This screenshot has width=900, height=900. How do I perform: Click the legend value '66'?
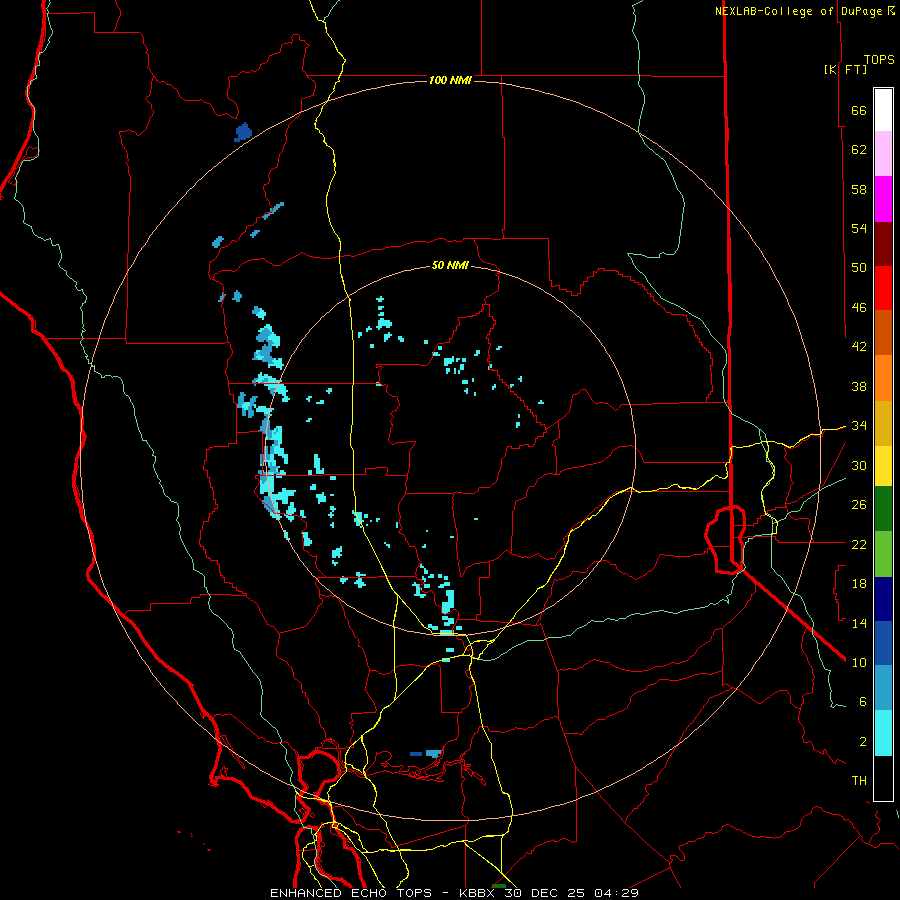point(859,110)
